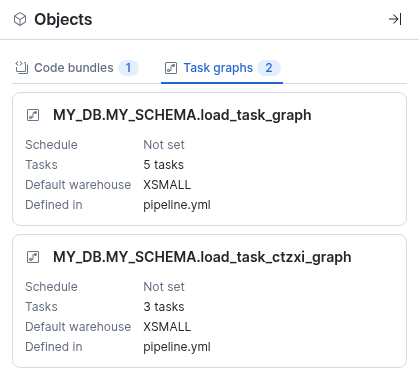This screenshot has height=380, width=420.
Task: Click Tasks label in load_task_graph card
Action: tap(41, 165)
